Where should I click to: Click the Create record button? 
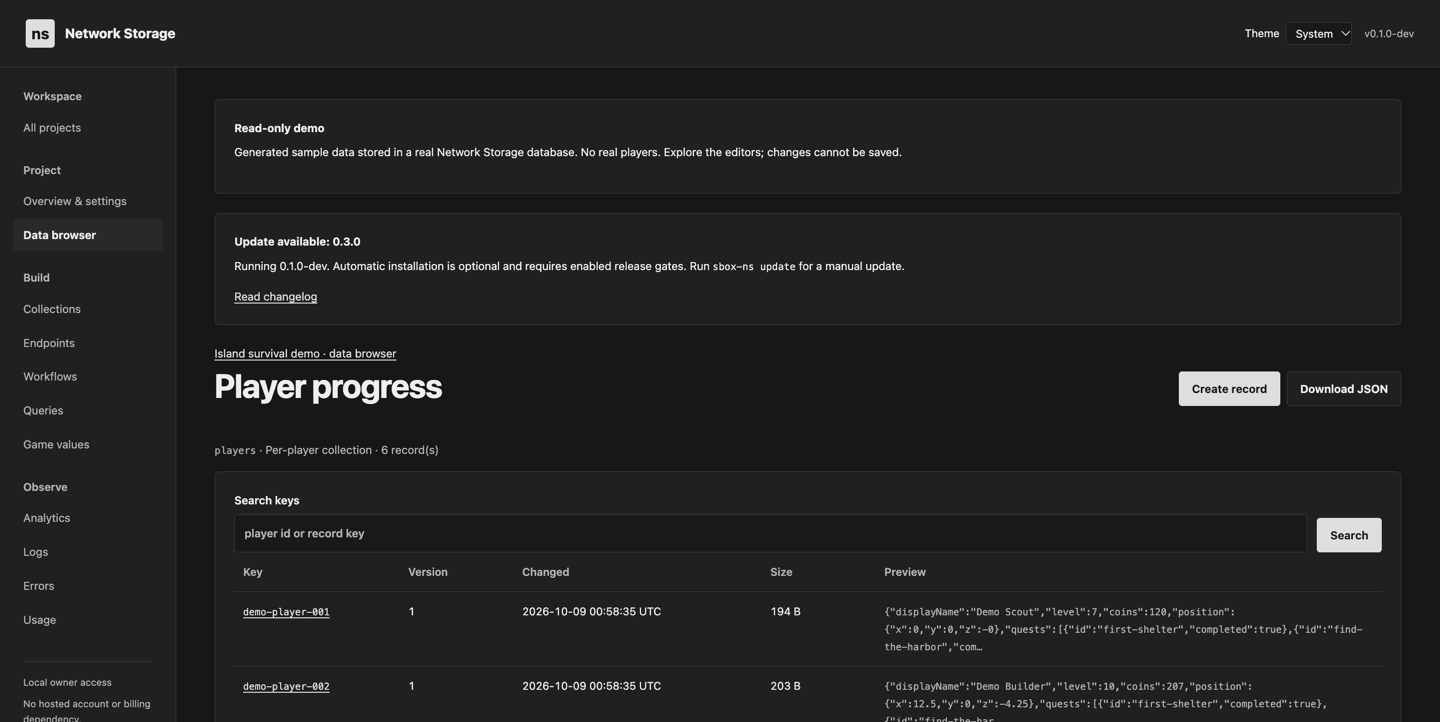pos(1229,389)
